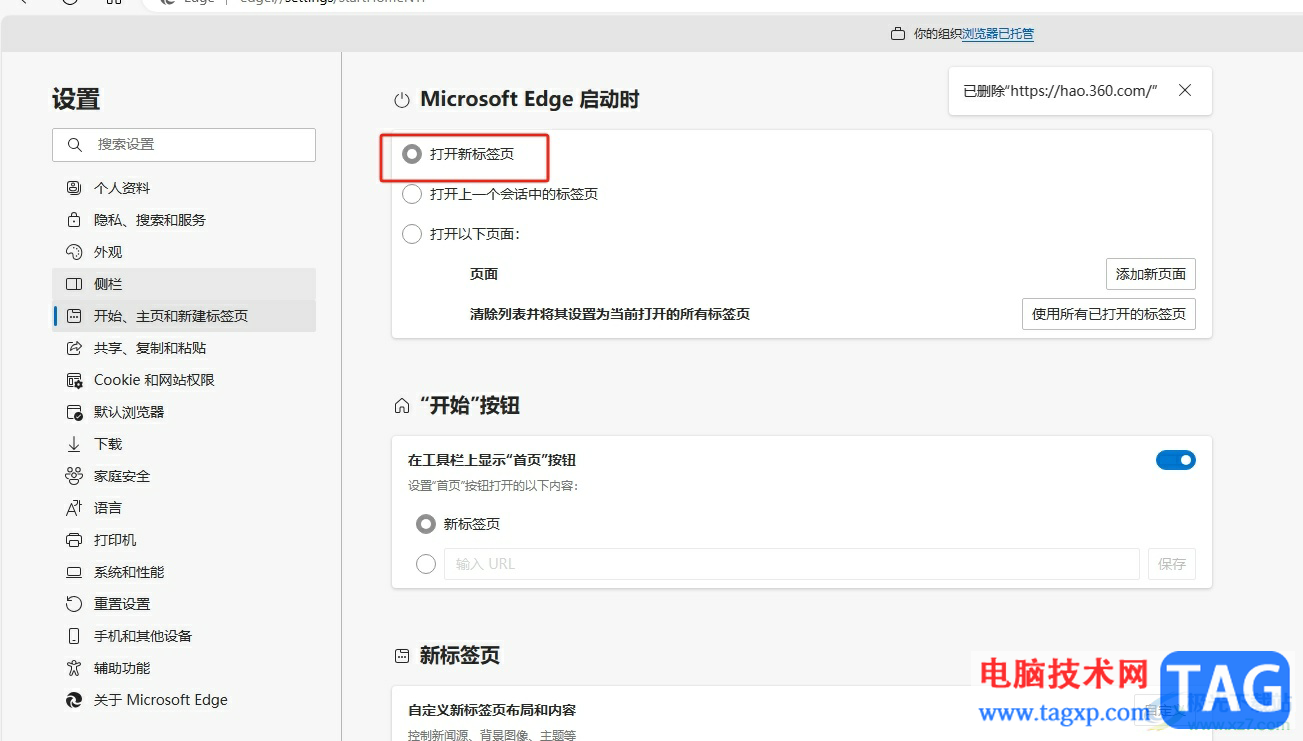Select the 打开新标签页 startup option
Viewport: 1303px width, 741px height.
[x=411, y=154]
